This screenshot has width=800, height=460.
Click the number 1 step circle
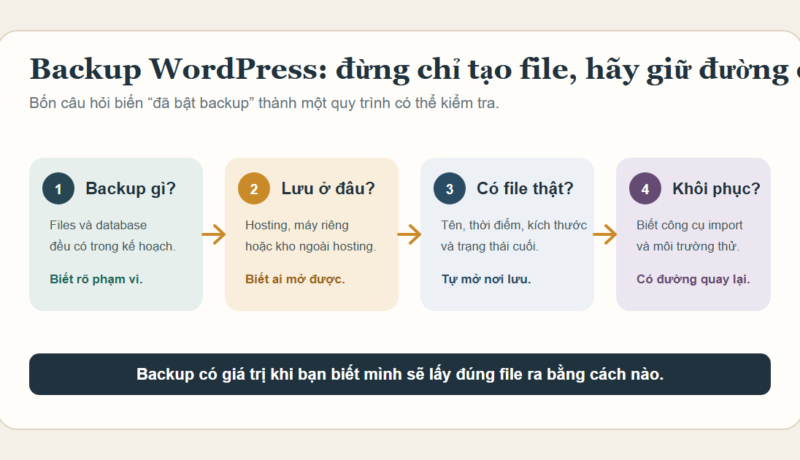(58, 189)
